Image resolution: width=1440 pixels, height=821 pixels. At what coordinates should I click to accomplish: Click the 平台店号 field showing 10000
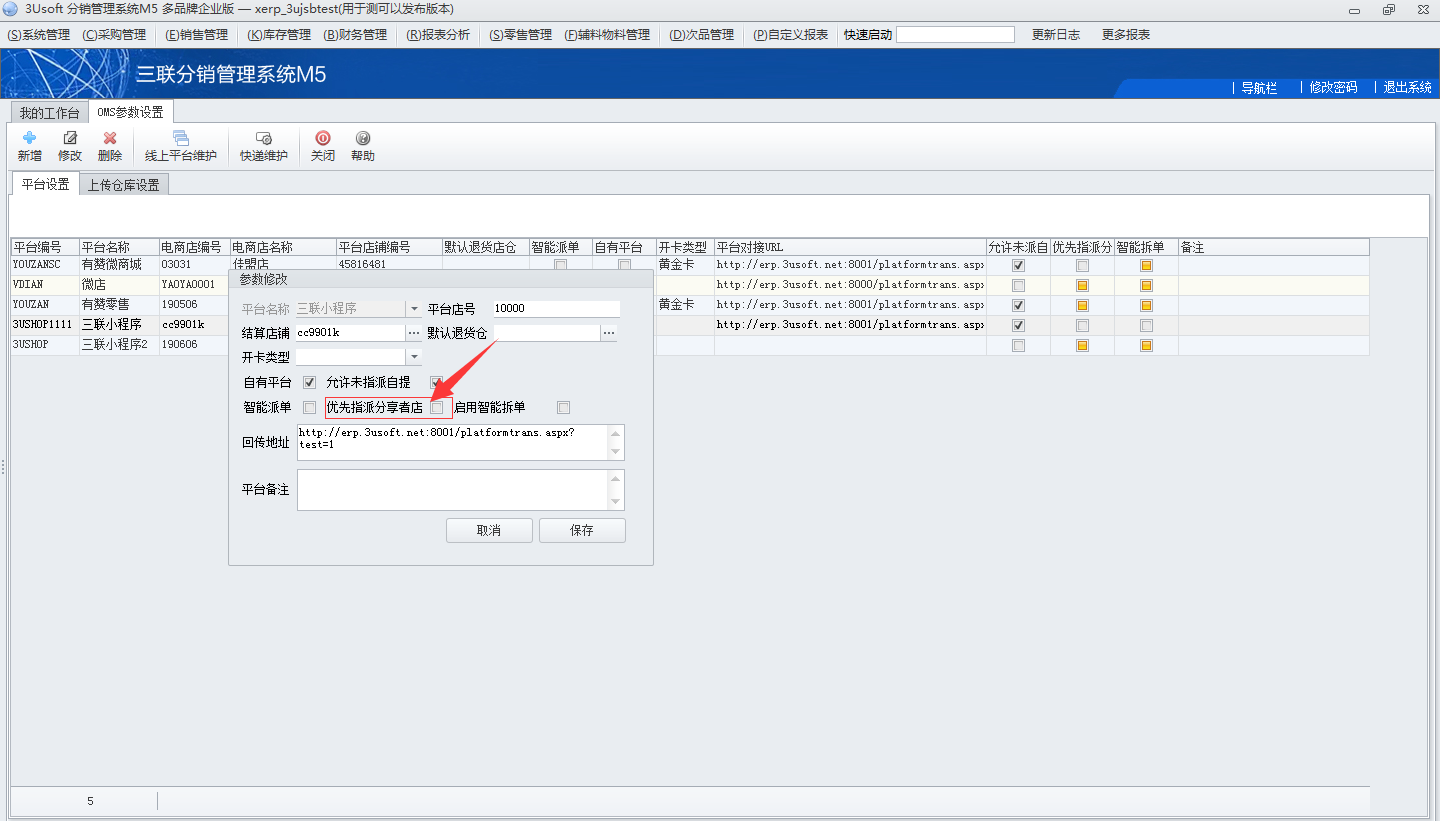(556, 309)
